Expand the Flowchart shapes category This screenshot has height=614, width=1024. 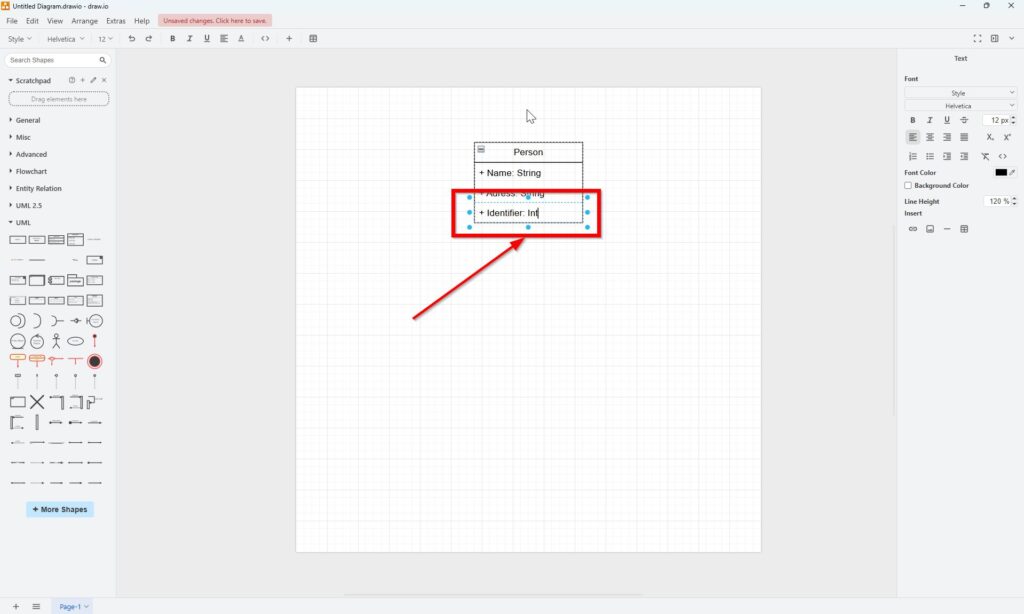[x=31, y=171]
